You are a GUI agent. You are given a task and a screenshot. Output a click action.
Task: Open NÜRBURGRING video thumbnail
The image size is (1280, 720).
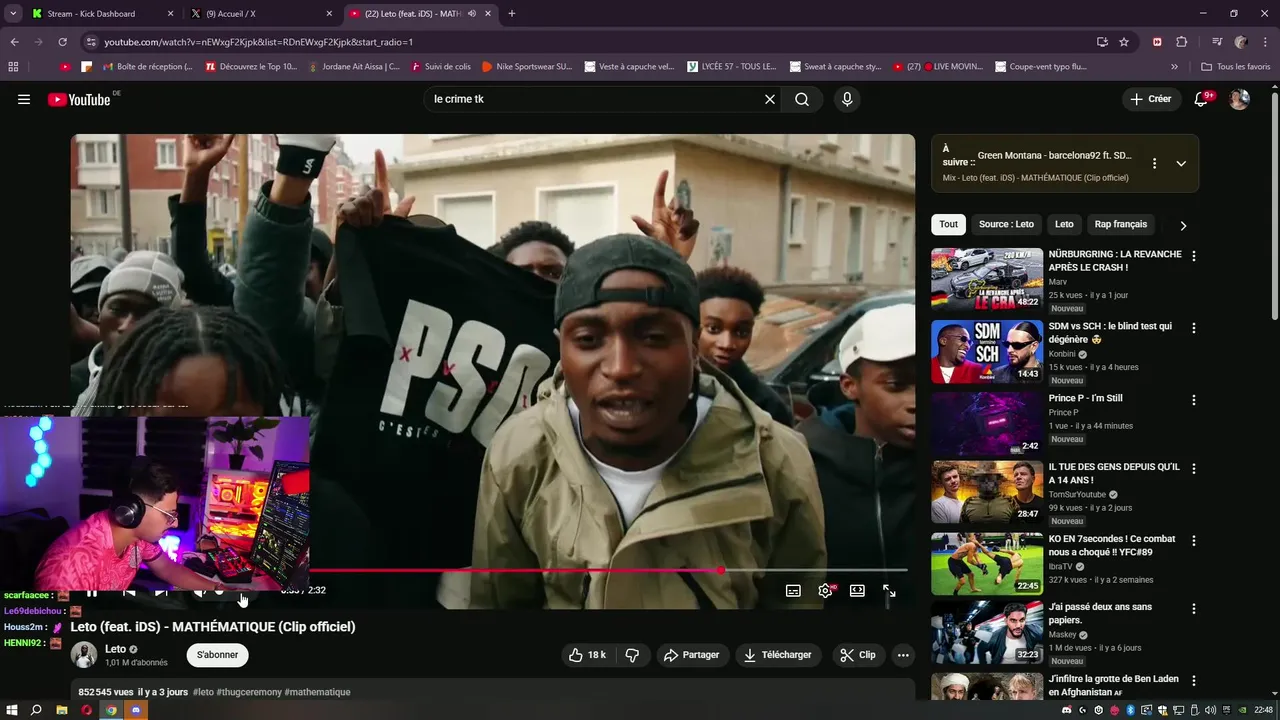tap(987, 279)
